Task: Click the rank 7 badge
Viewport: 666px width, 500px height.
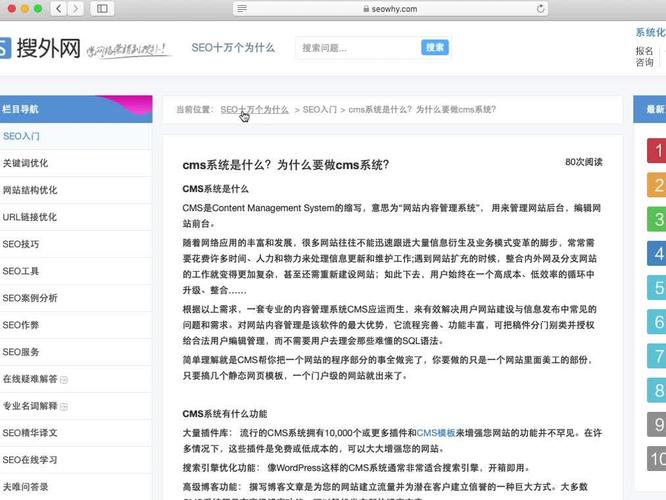Action: (657, 356)
